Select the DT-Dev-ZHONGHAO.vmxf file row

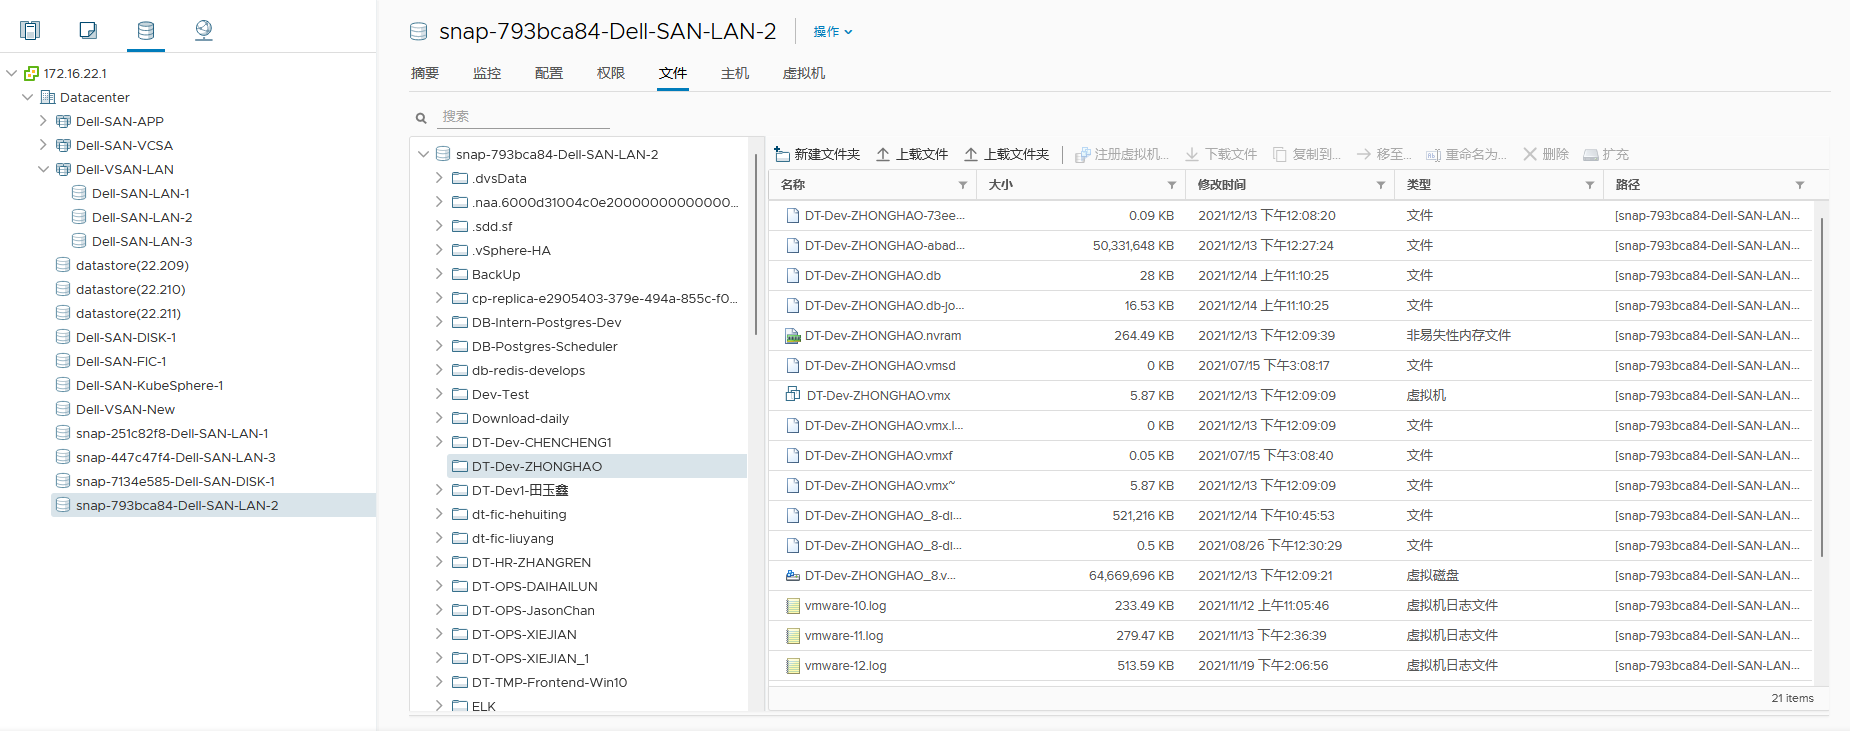click(1292, 456)
